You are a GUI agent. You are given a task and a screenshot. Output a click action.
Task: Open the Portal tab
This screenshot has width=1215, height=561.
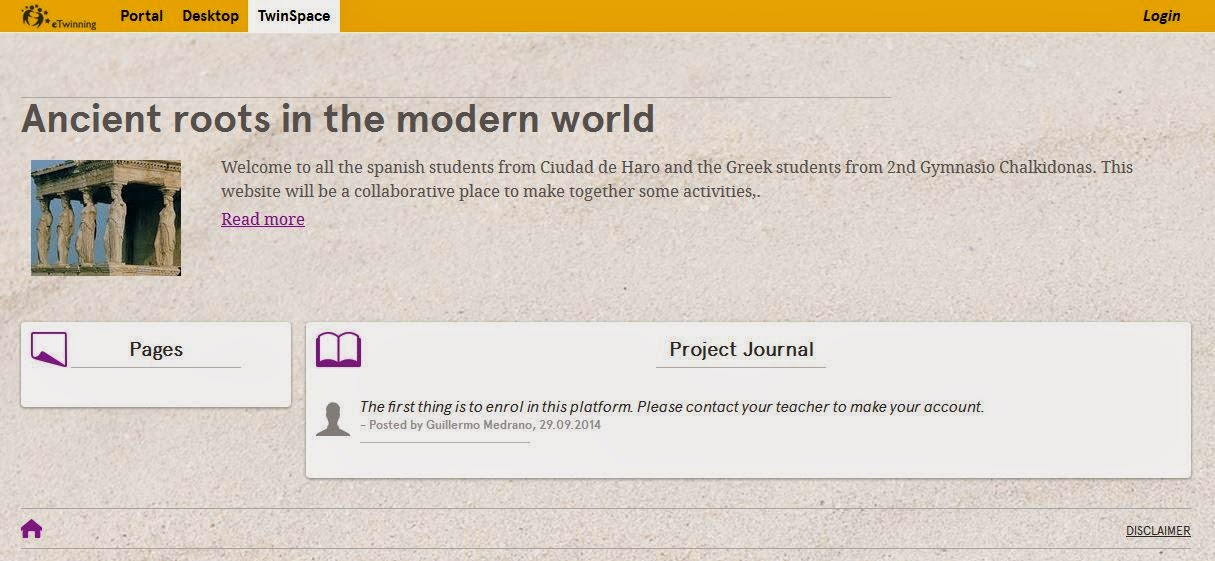141,16
